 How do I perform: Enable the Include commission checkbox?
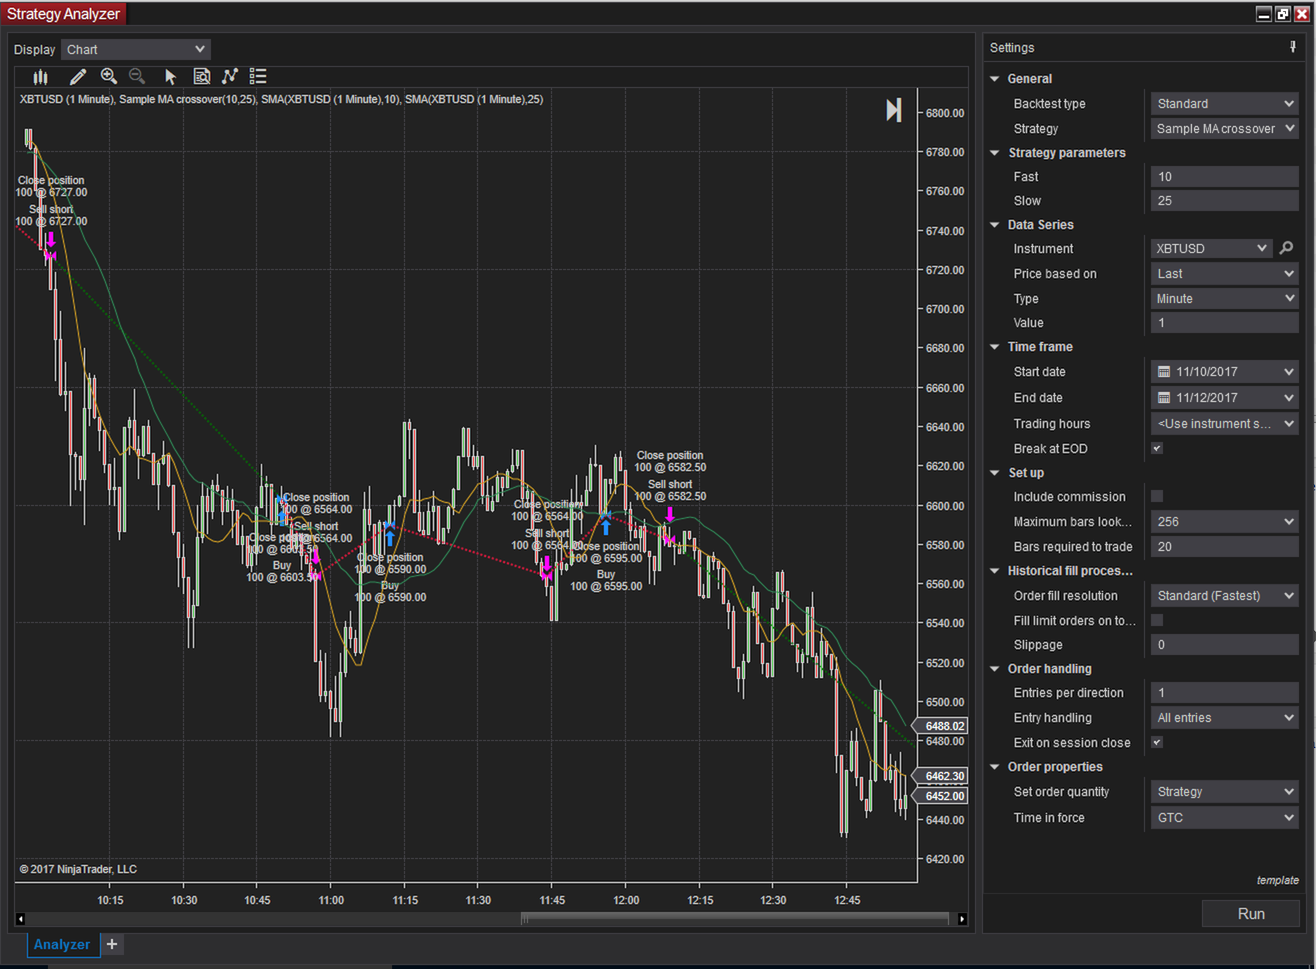click(x=1157, y=496)
